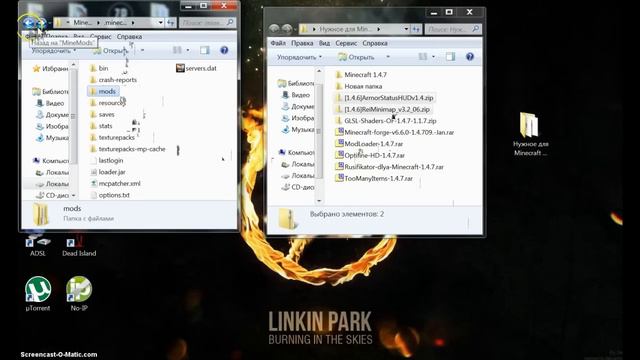
Task: Change view icon in right window toolbar
Action: tap(423, 57)
